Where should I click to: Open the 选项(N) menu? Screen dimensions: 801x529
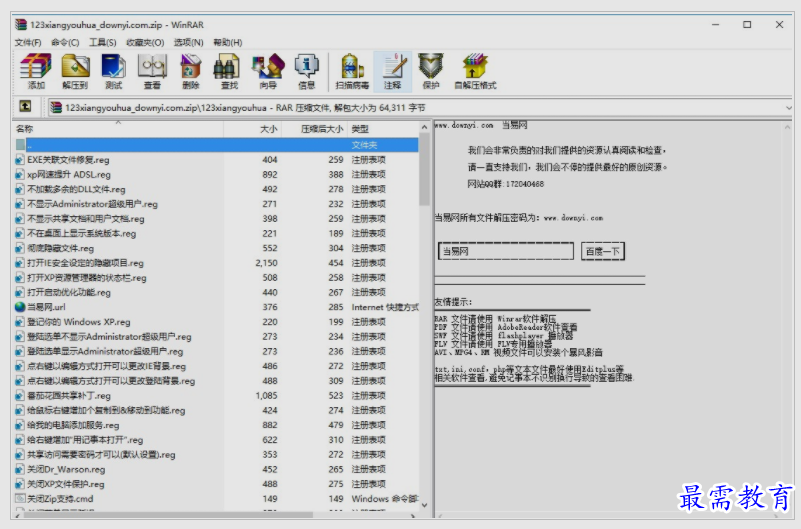point(189,42)
